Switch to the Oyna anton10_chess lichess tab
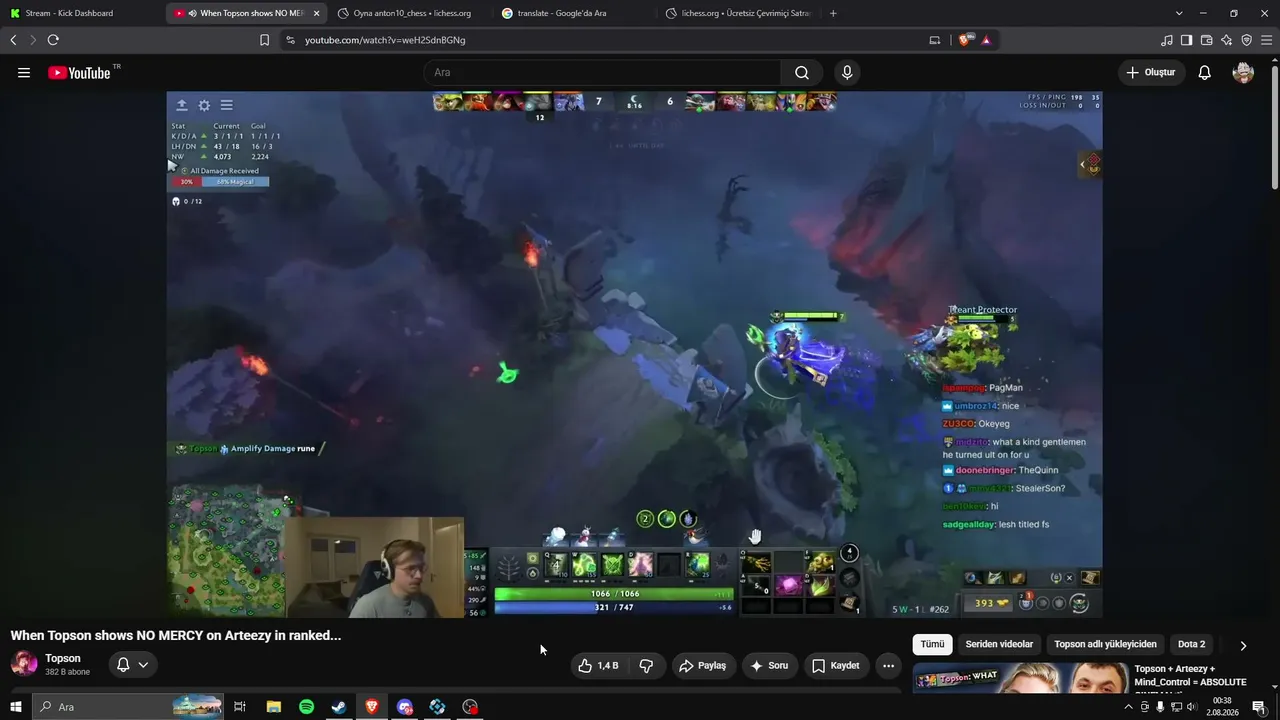Viewport: 1280px width, 720px height. coord(411,13)
